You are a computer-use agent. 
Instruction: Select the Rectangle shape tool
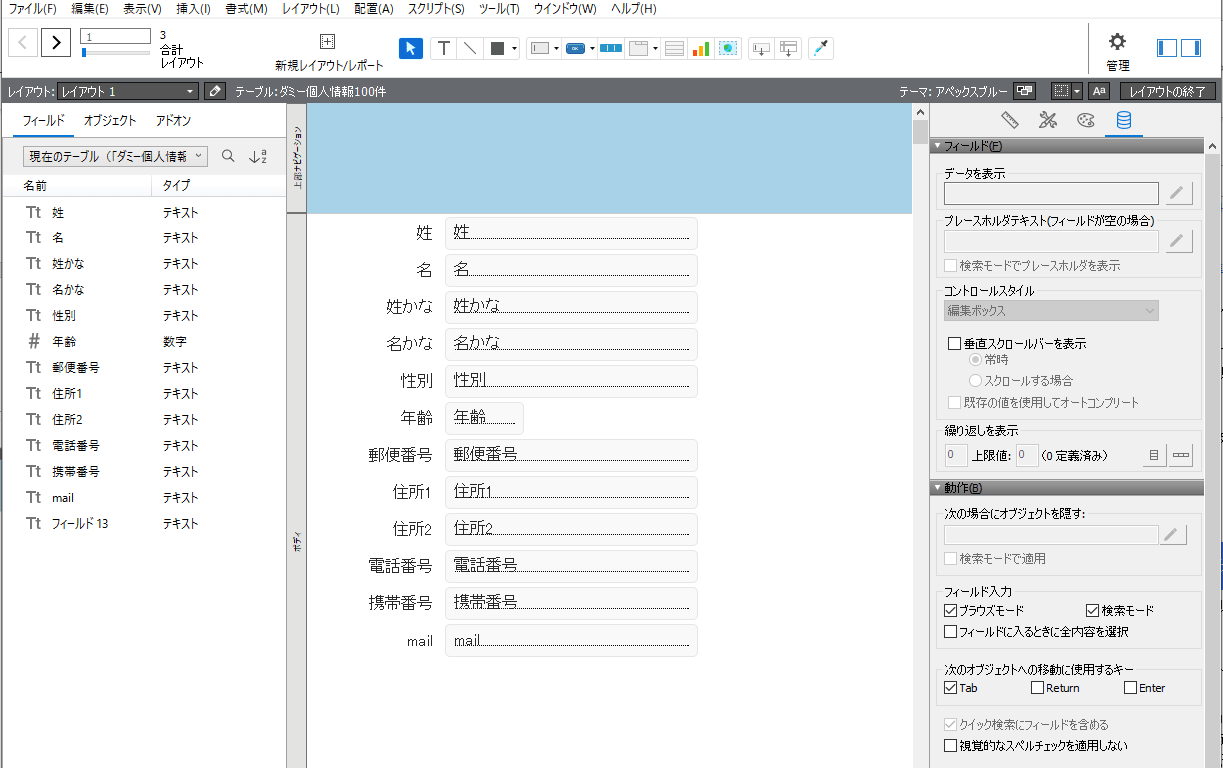[x=497, y=48]
